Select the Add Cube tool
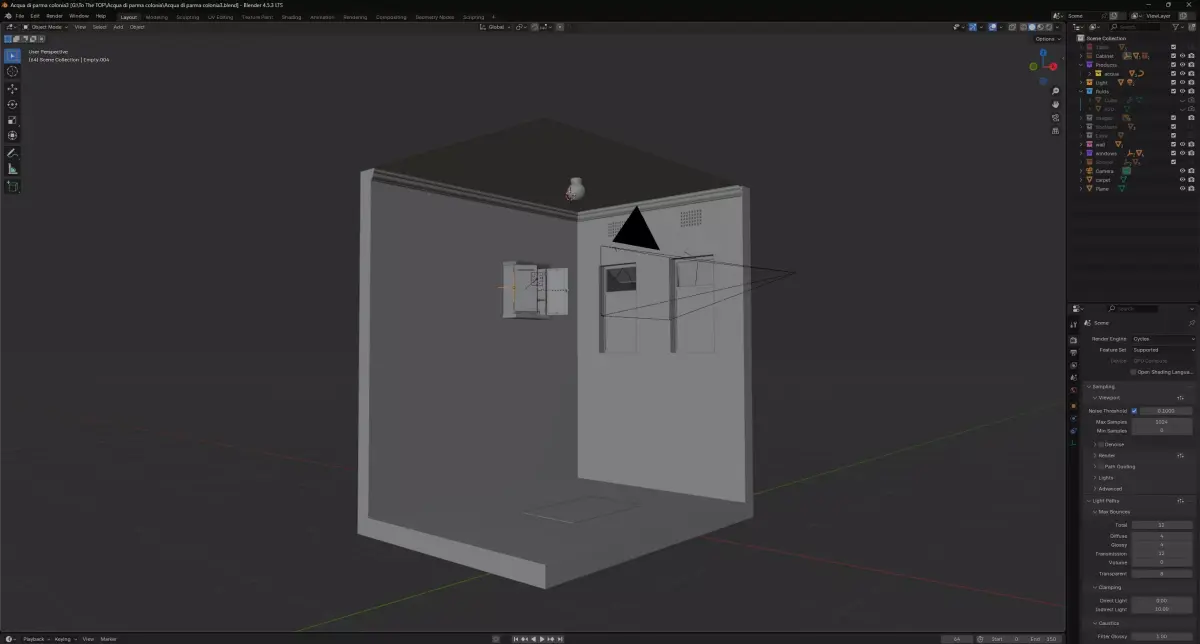Screen dimensions: 1200x644 coord(13,186)
